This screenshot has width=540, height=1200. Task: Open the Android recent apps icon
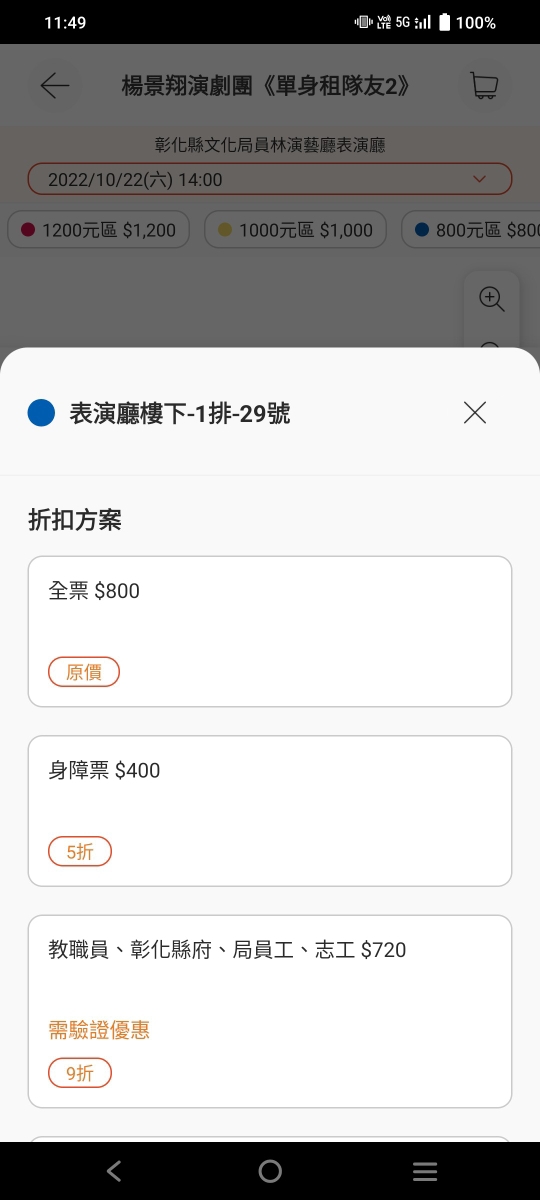pyautogui.click(x=425, y=1171)
